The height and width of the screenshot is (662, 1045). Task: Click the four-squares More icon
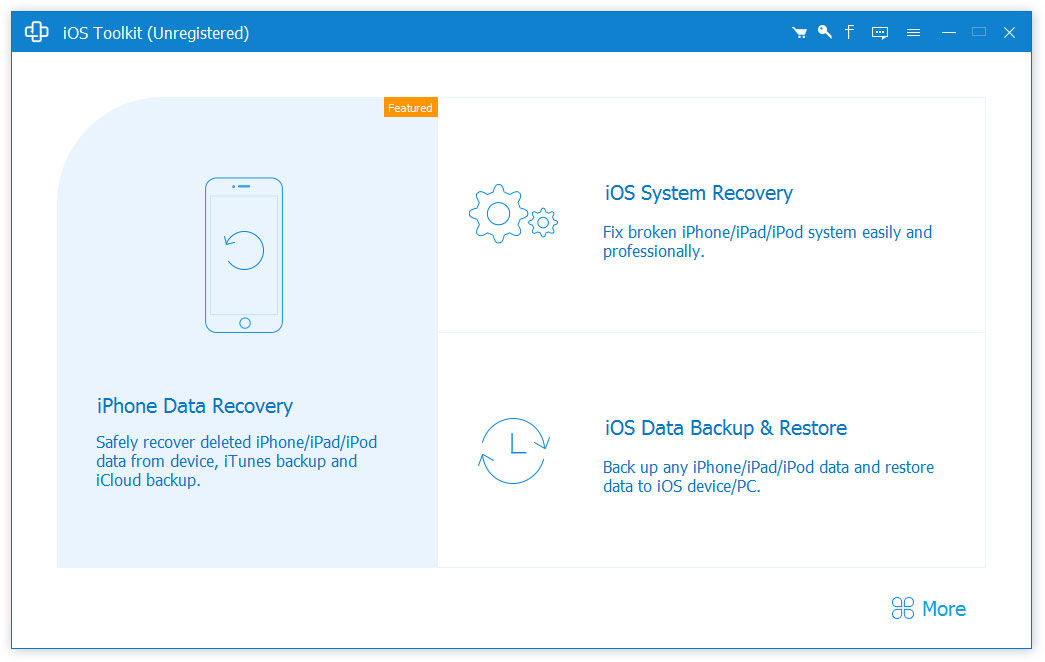903,608
